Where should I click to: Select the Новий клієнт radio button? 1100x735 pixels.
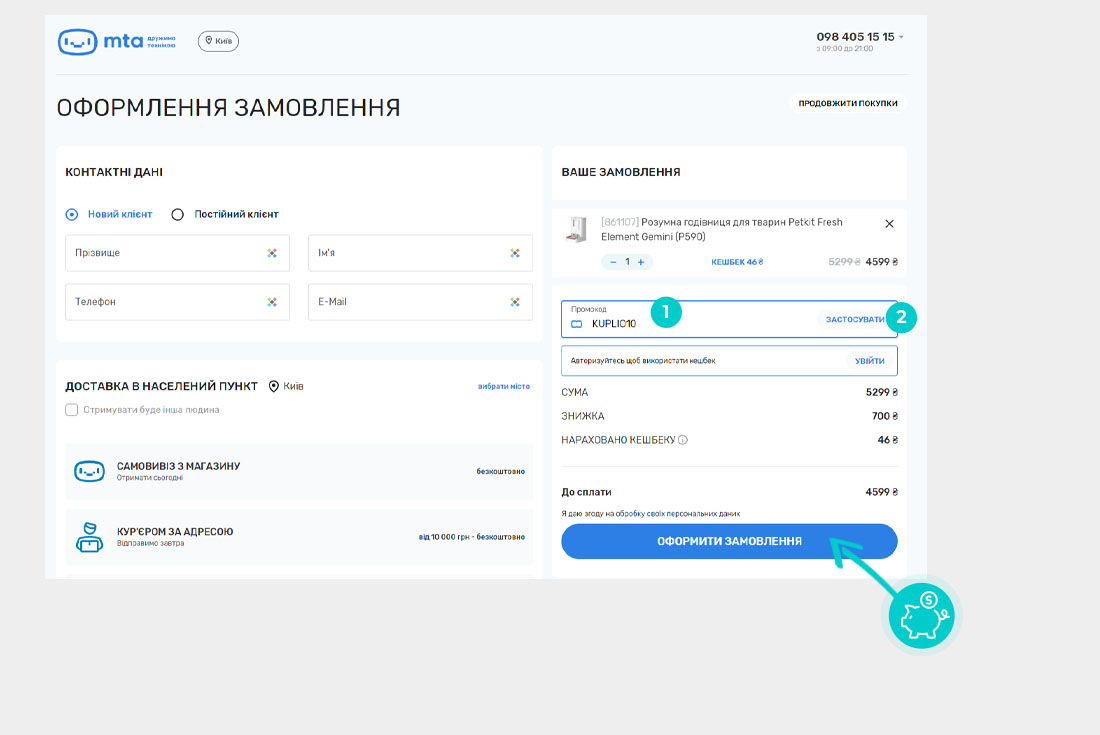click(71, 214)
